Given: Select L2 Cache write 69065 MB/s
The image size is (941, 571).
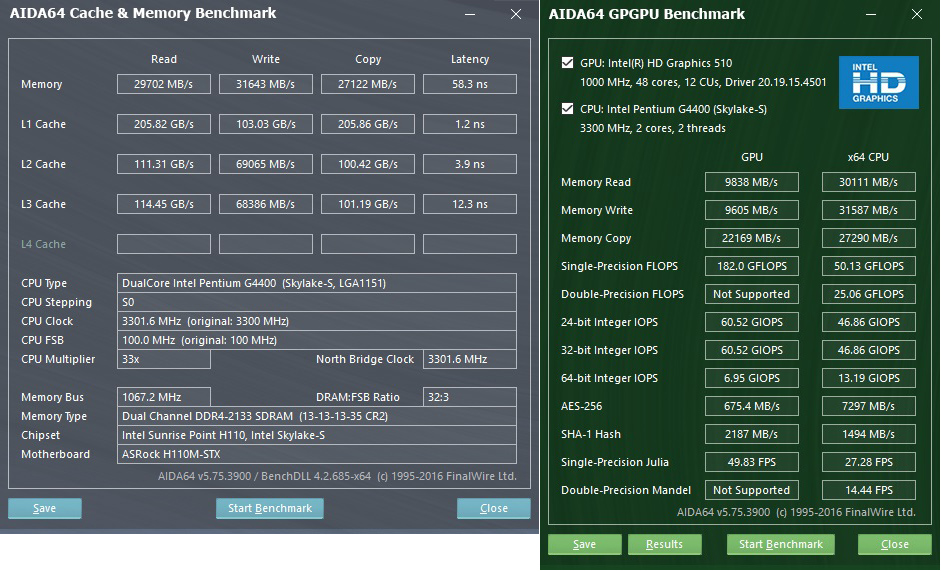Looking at the screenshot, I should tap(266, 164).
